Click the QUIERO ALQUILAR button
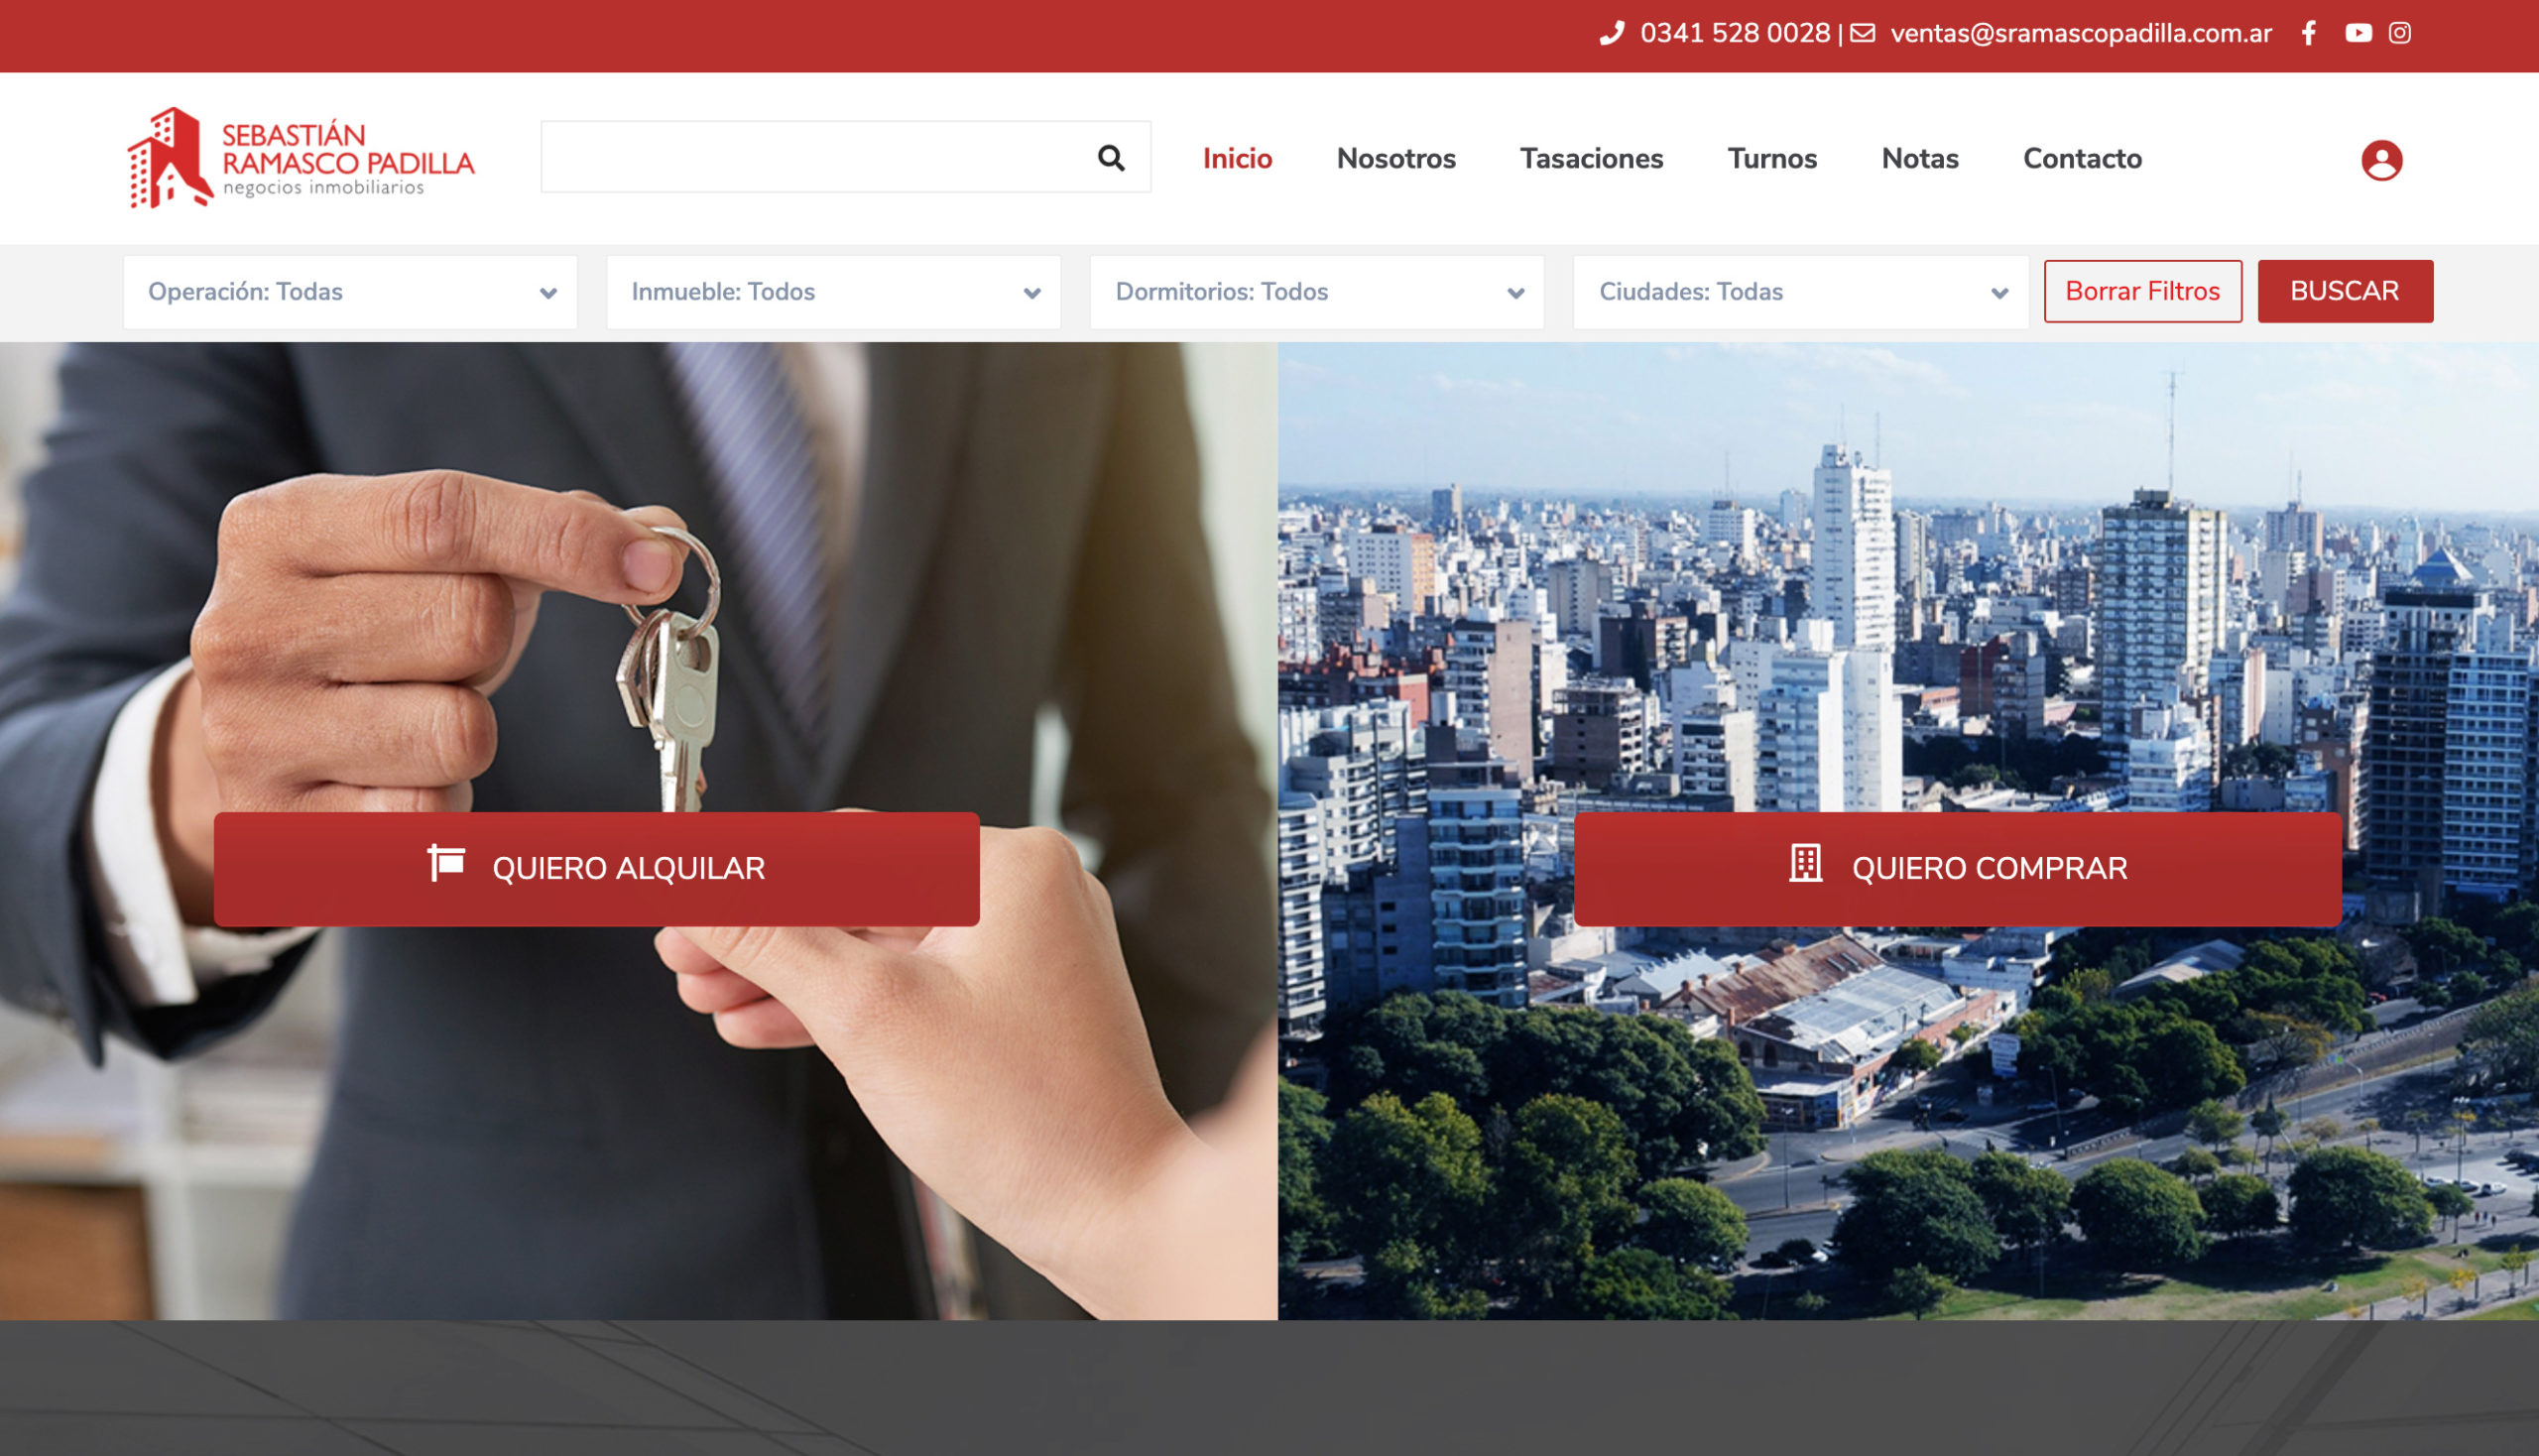This screenshot has height=1456, width=2539. [596, 868]
